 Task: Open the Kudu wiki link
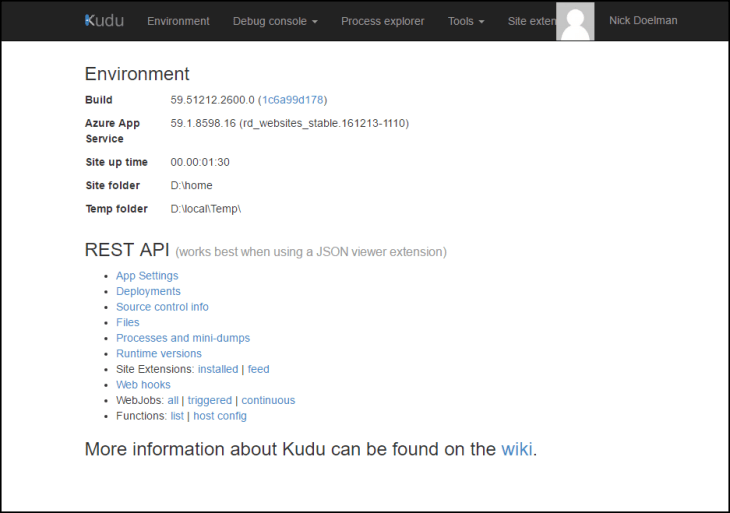click(517, 449)
